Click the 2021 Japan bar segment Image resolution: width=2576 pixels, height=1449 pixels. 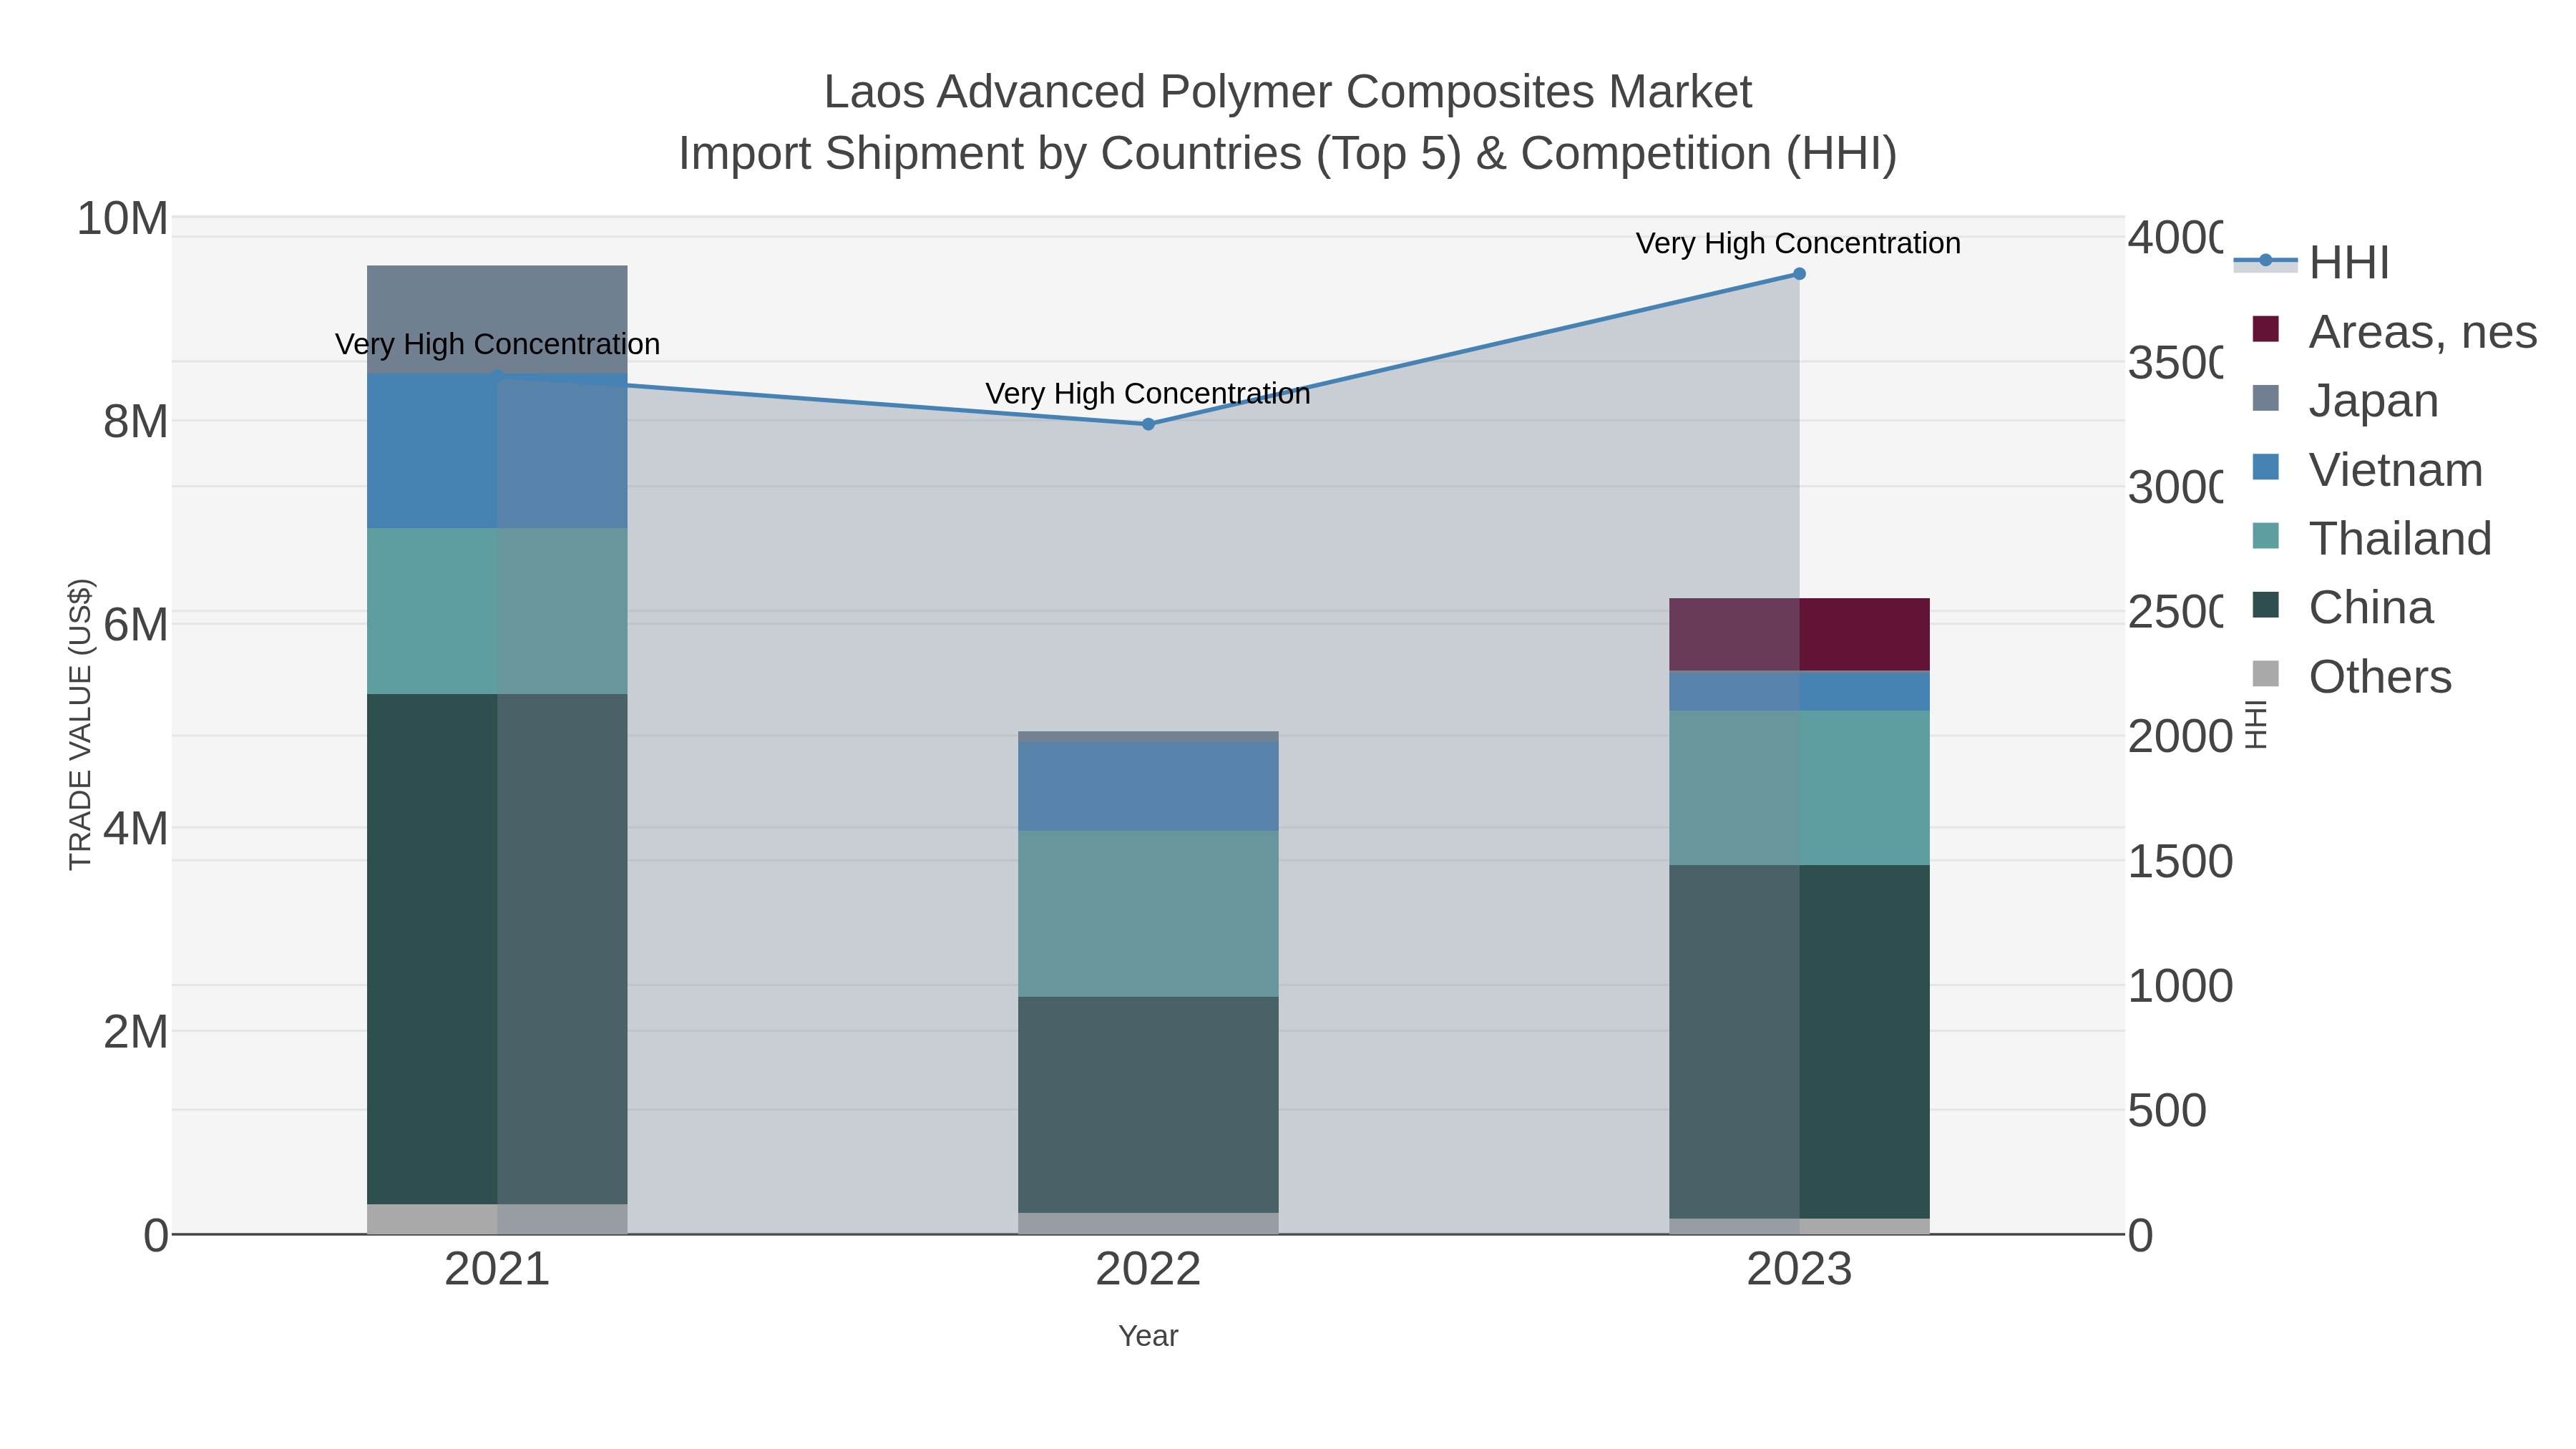pyautogui.click(x=497, y=320)
